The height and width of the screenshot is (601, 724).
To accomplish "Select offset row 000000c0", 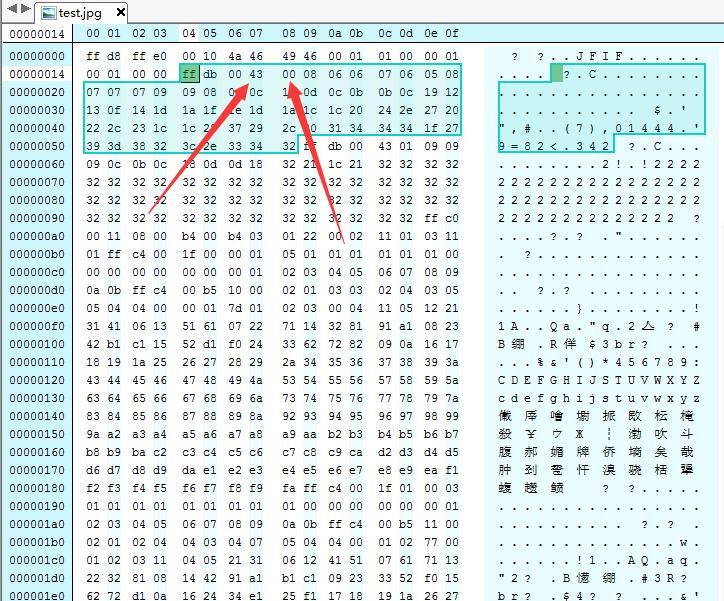I will [37, 272].
